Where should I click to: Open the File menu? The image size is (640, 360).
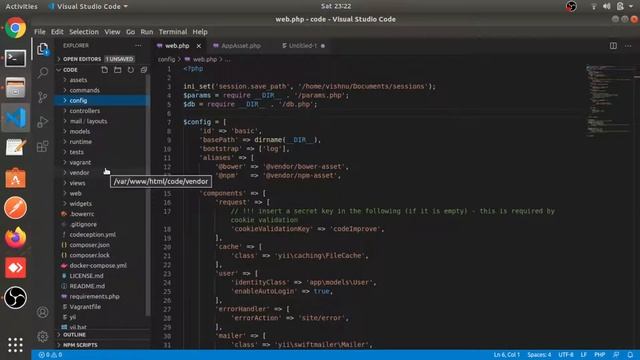pos(40,32)
